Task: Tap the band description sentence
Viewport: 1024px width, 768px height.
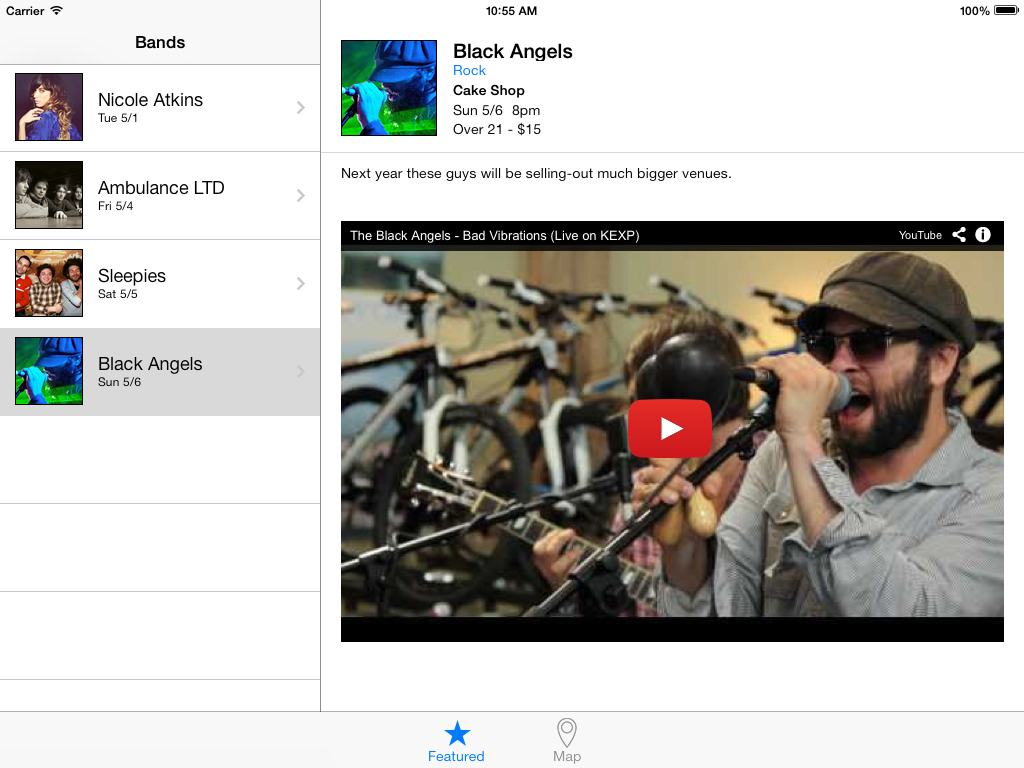Action: tap(536, 174)
